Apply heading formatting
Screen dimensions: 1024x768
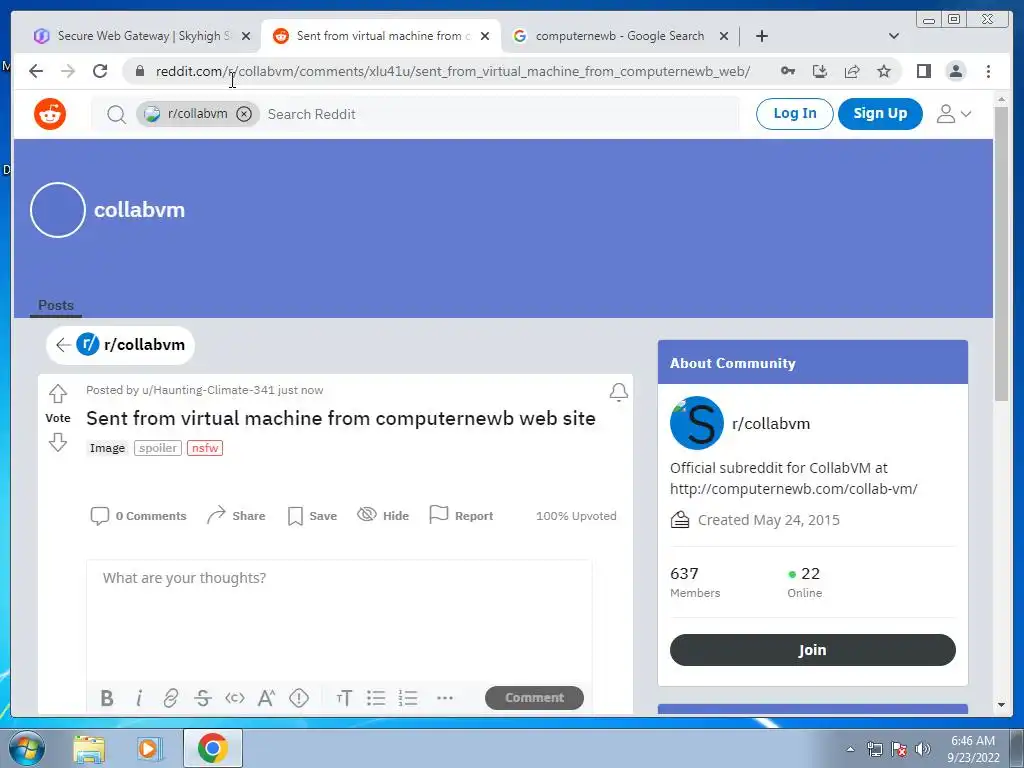[x=344, y=698]
